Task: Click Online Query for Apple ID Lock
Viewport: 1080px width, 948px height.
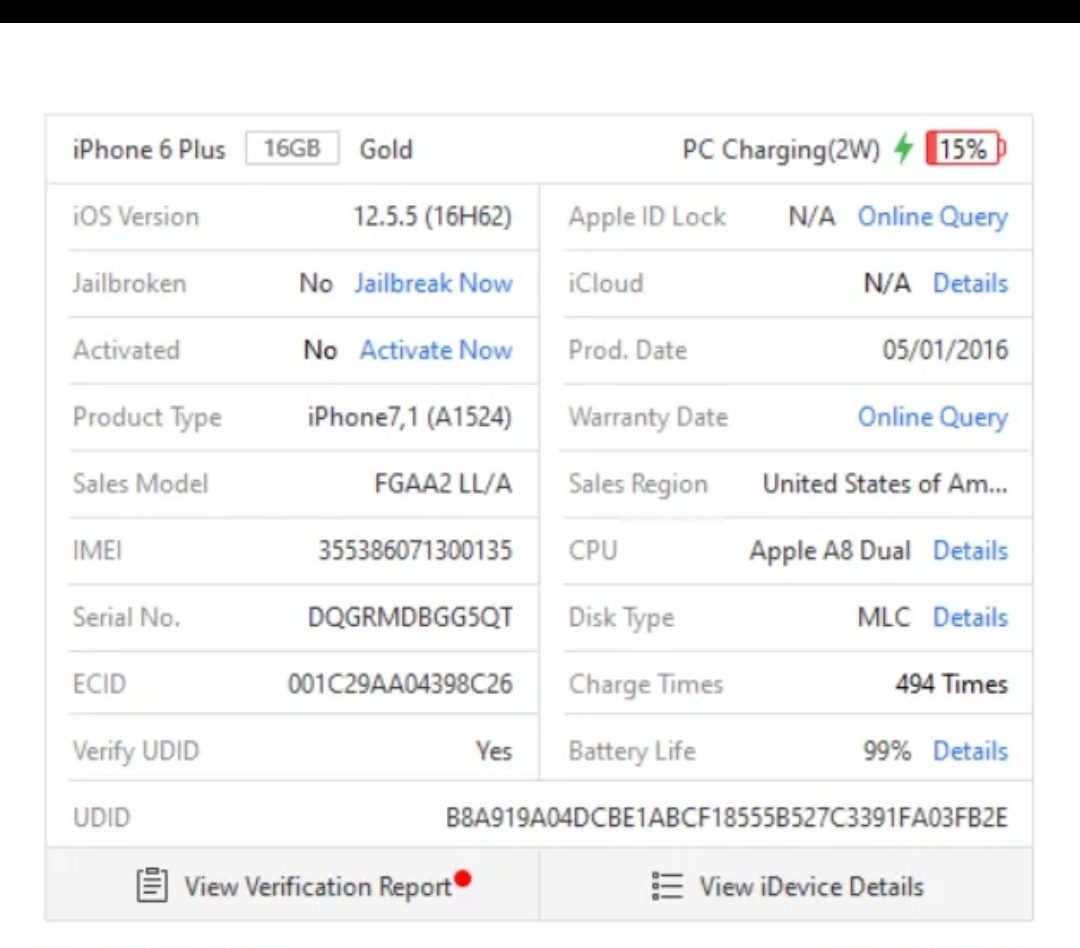Action: (933, 217)
